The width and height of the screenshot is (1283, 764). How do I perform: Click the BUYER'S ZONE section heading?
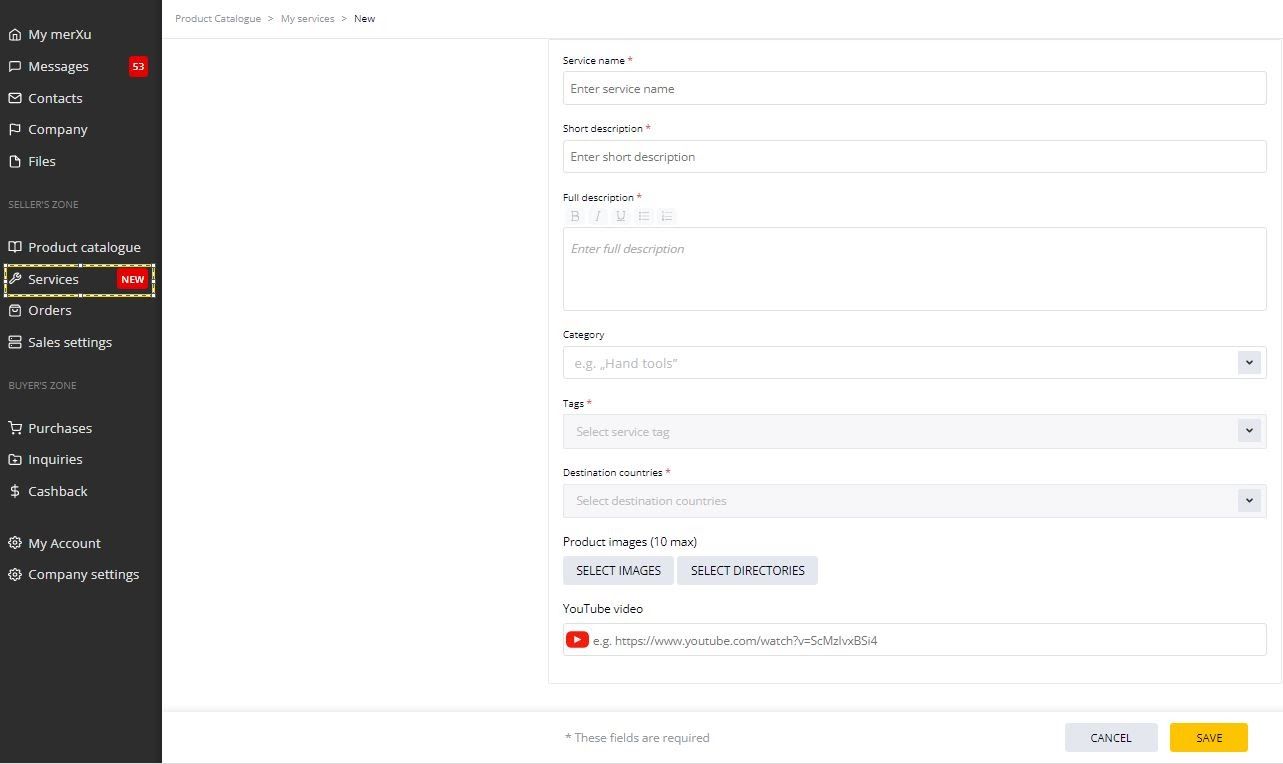(x=42, y=385)
